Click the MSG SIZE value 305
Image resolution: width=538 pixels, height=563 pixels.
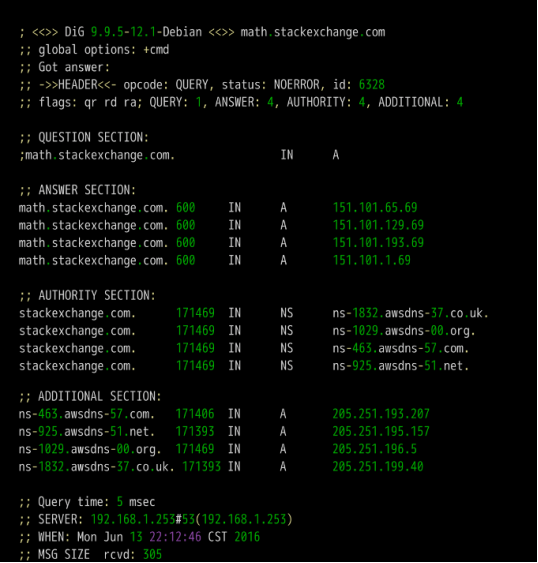(x=153, y=555)
